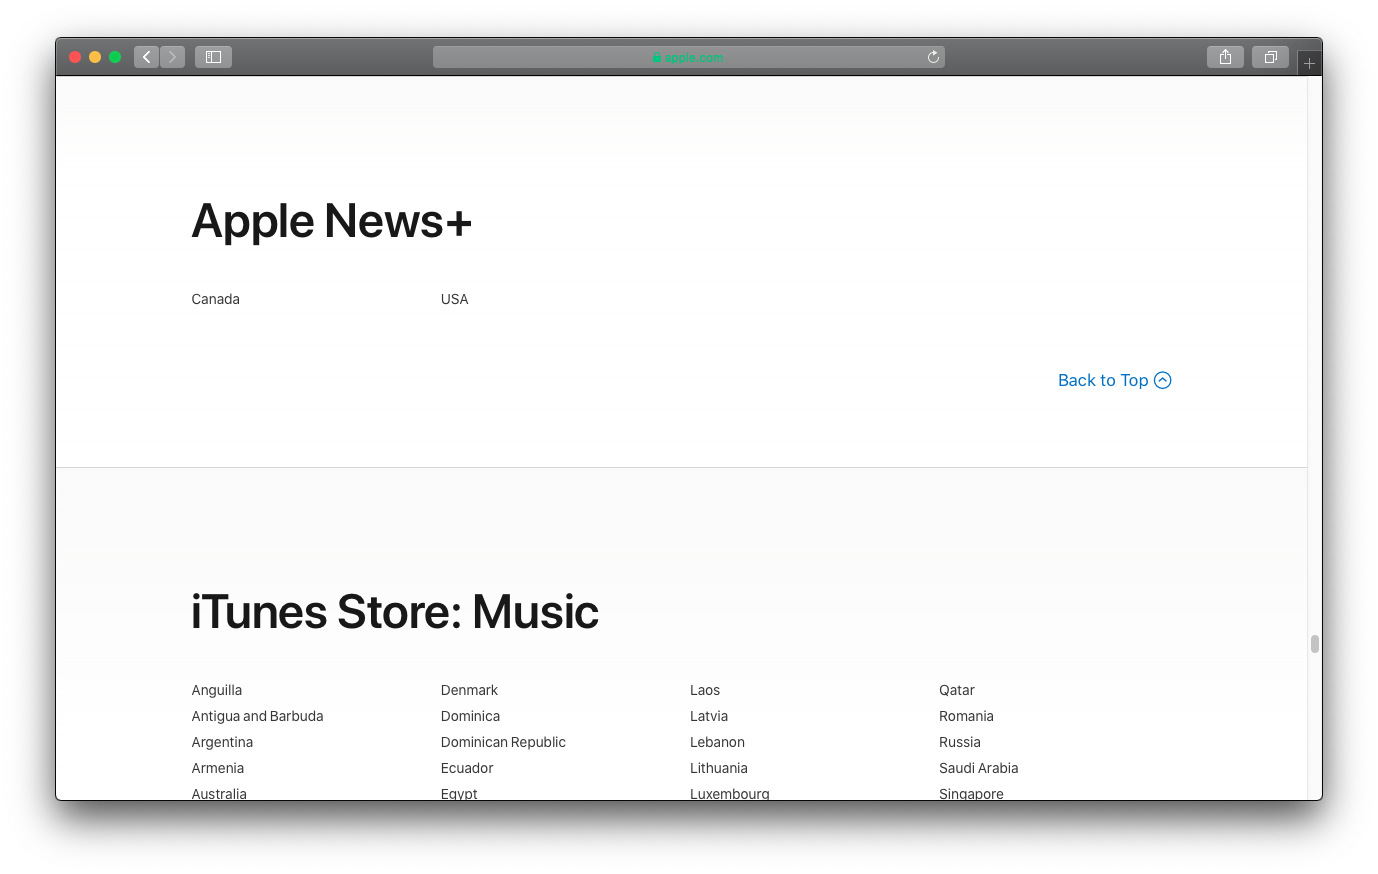Select USA under Apple News+
This screenshot has width=1378, height=874.
pyautogui.click(x=455, y=299)
